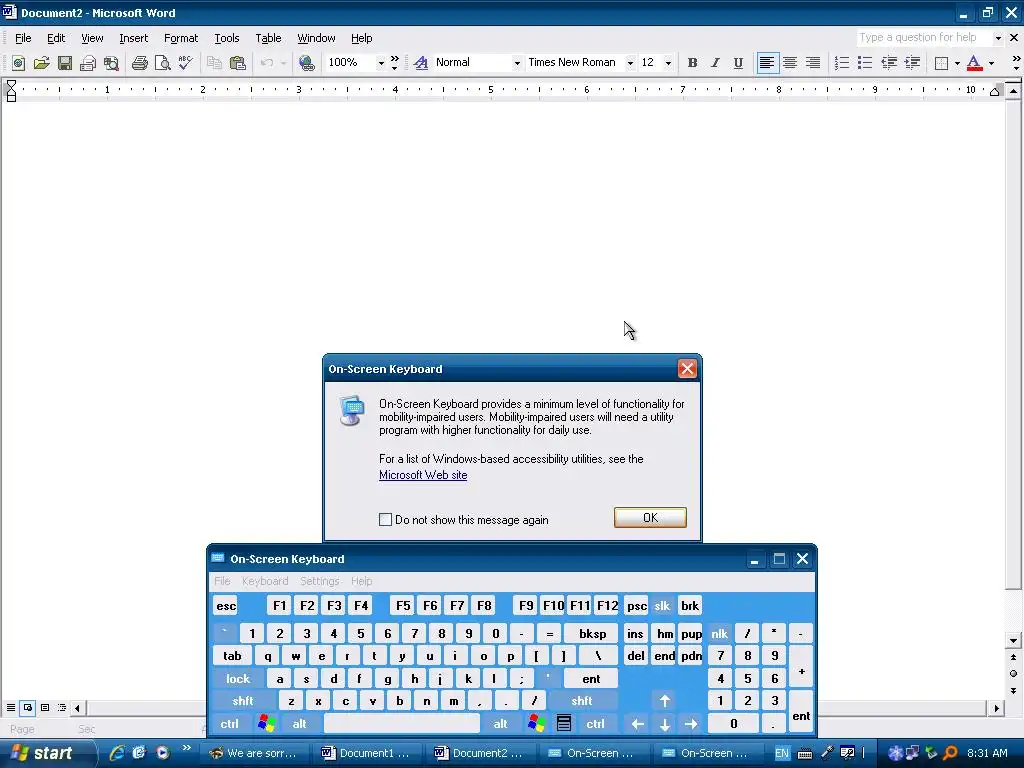This screenshot has width=1024, height=768.
Task: Open the Tools menu
Action: [227, 38]
